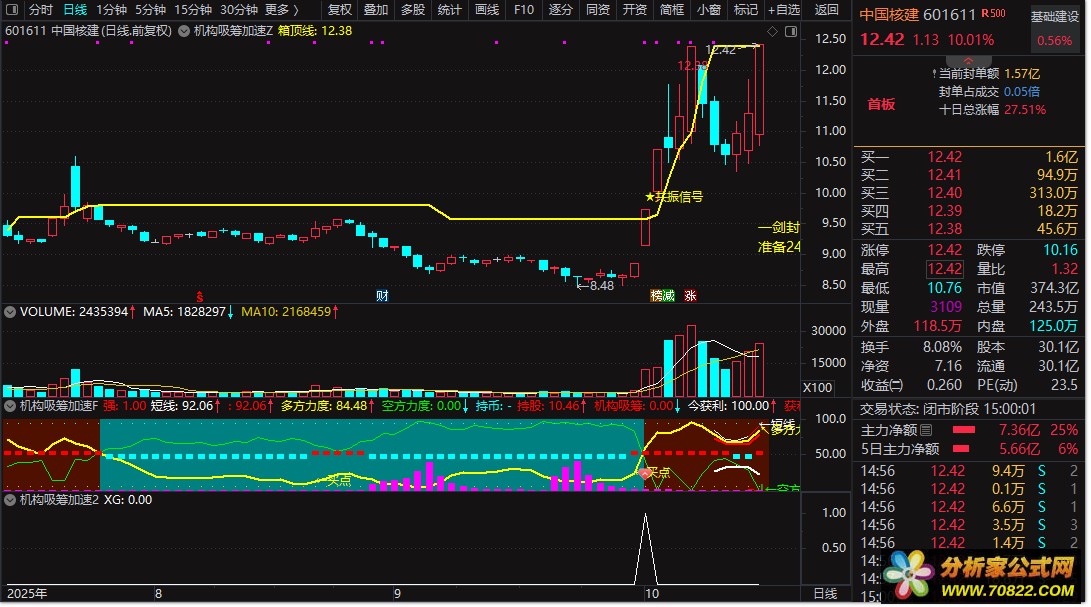Click the 中国核建 stock name header
Image resolution: width=1091 pixels, height=607 pixels.
point(889,15)
